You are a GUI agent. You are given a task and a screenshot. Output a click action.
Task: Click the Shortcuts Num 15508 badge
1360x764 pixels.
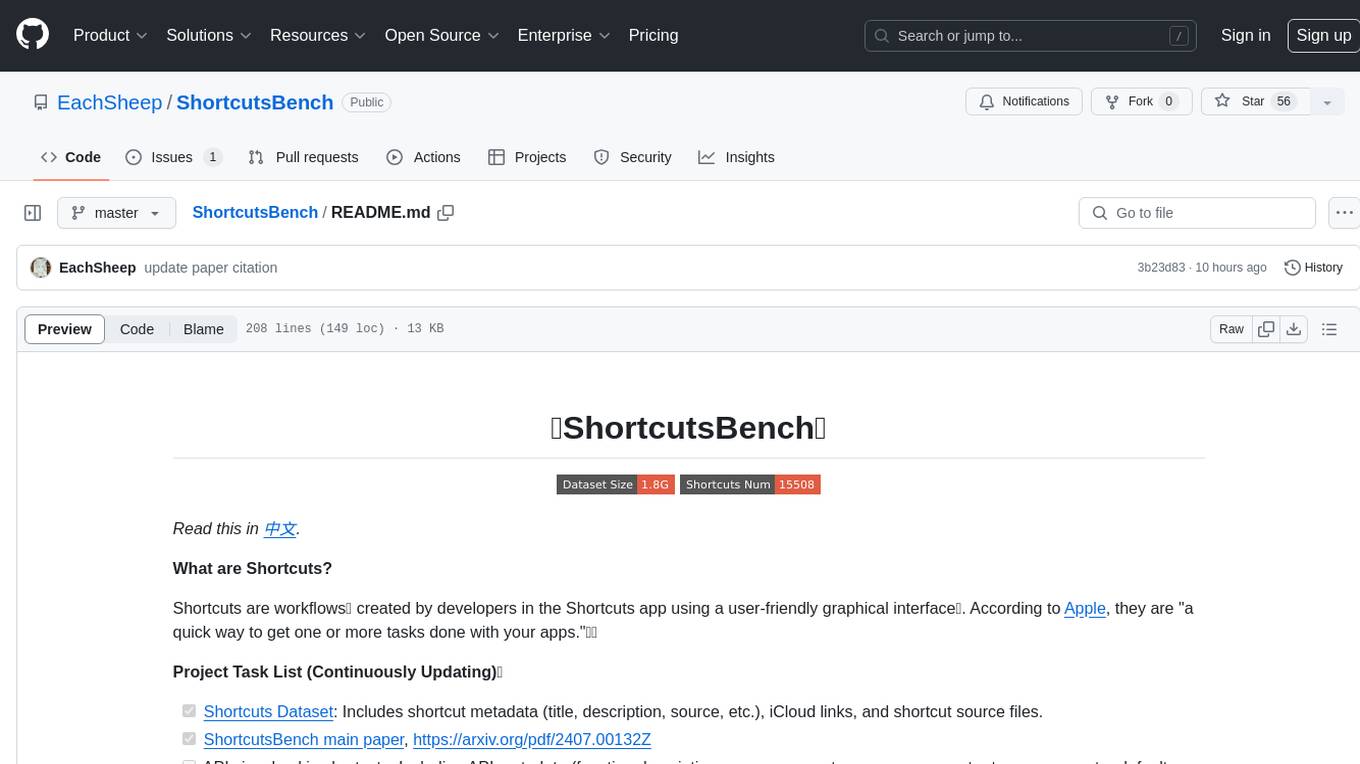750,484
